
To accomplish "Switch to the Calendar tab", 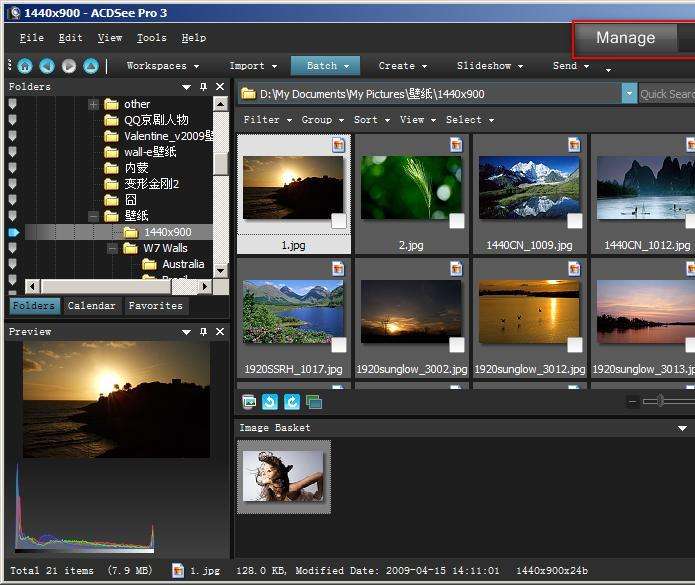I will coord(91,306).
